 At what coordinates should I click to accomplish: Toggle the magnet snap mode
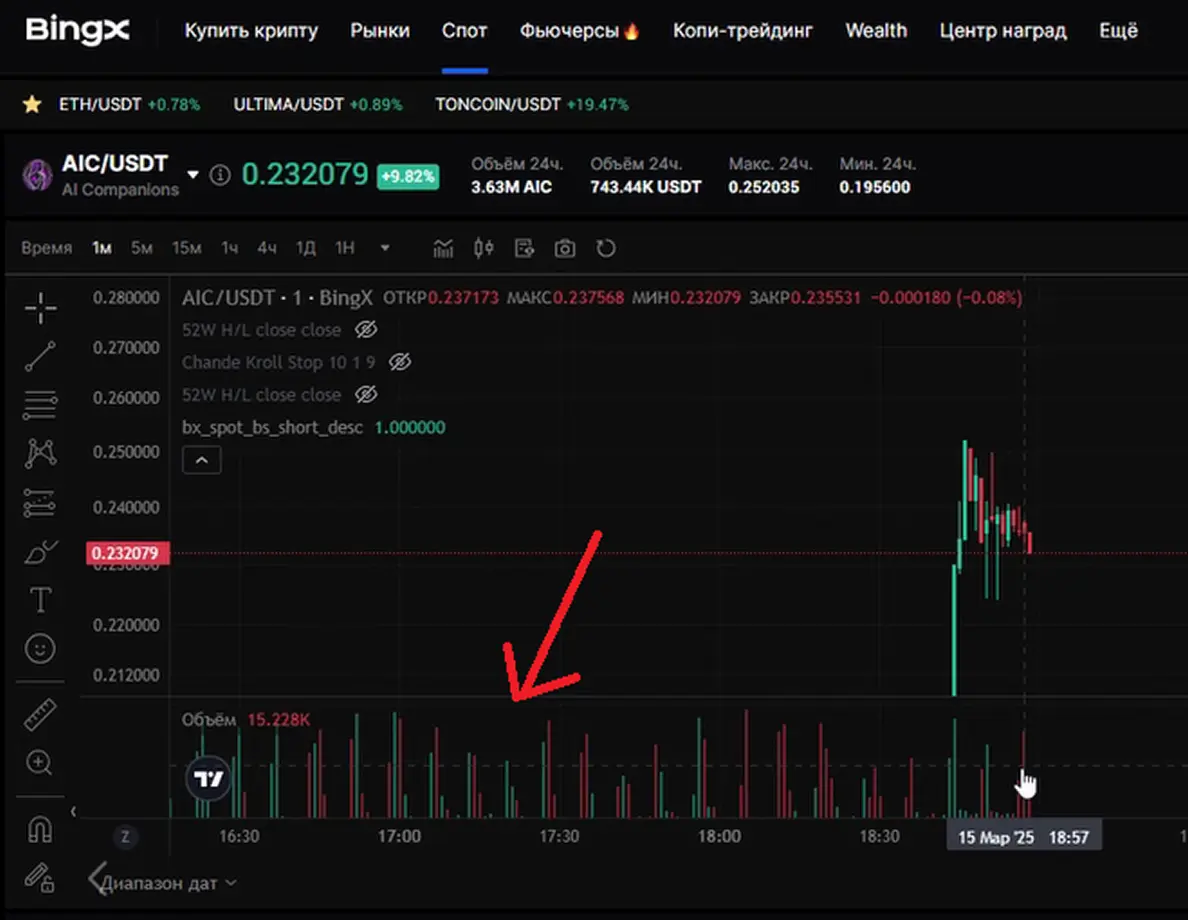coord(40,830)
